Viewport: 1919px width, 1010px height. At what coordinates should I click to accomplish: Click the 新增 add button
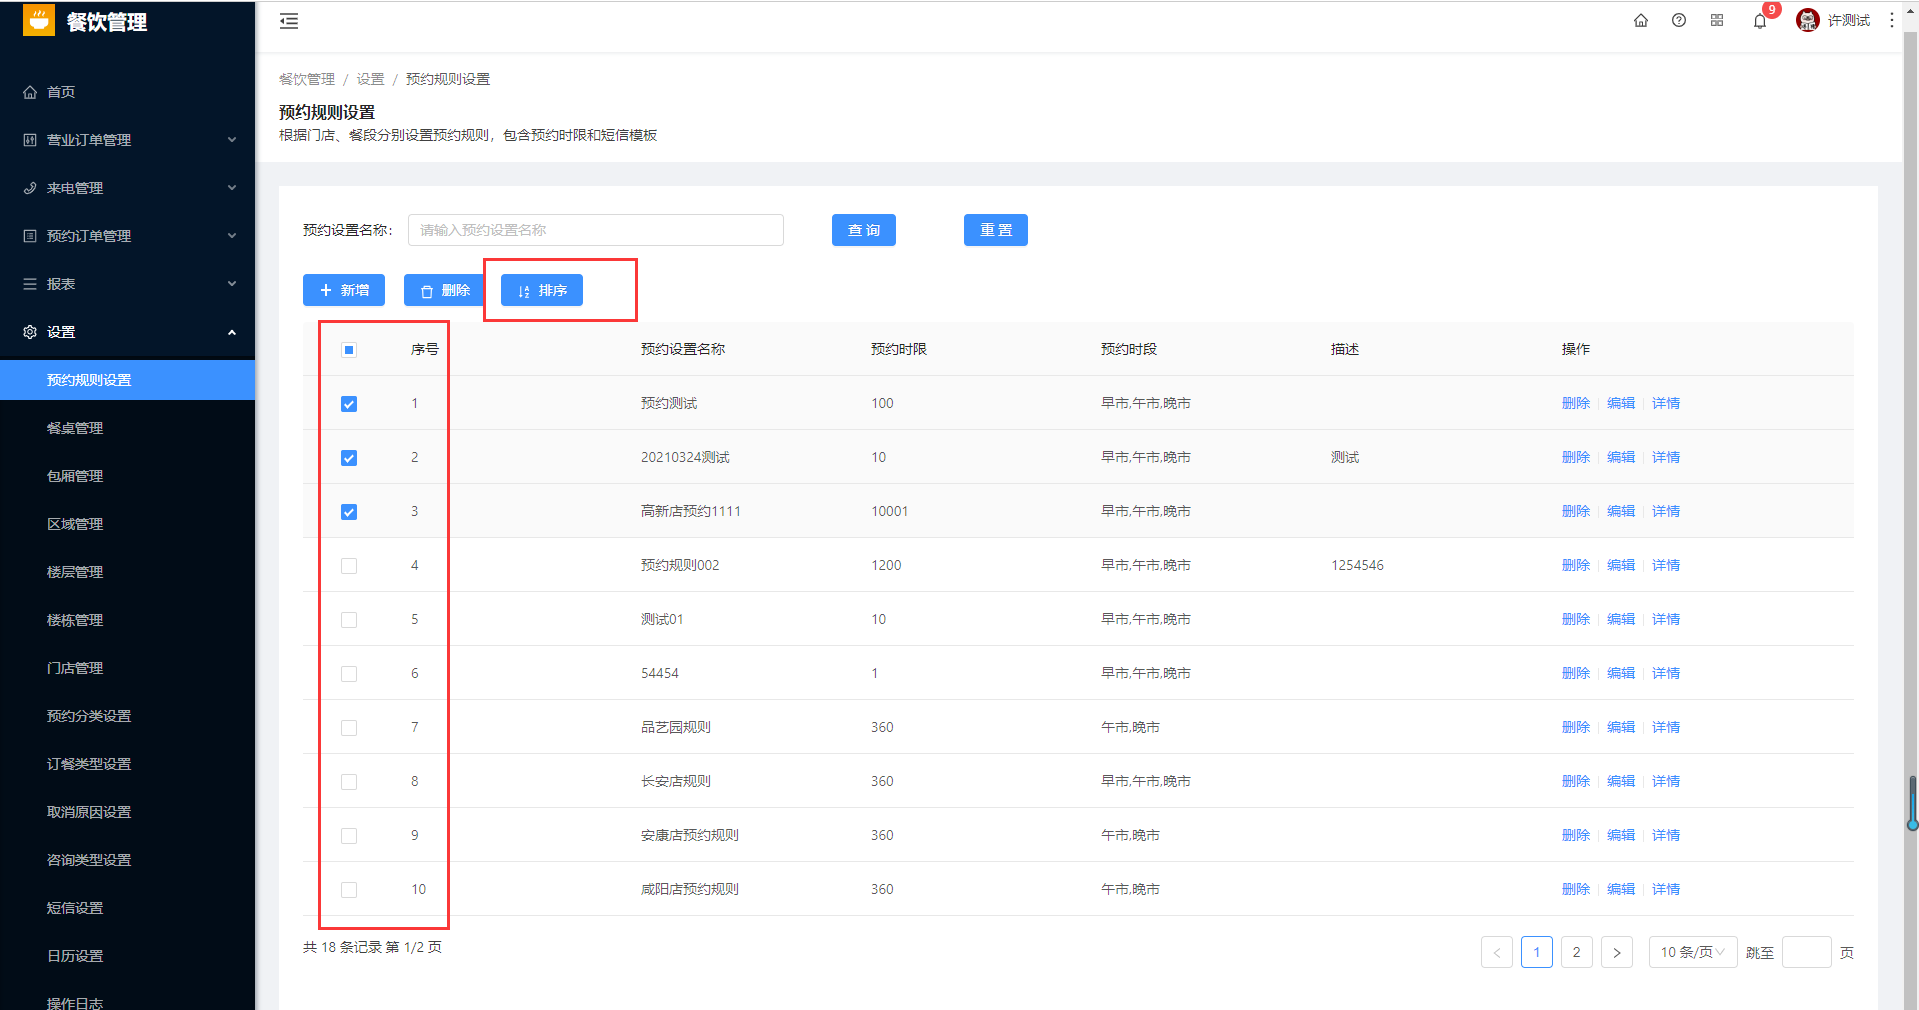click(344, 290)
